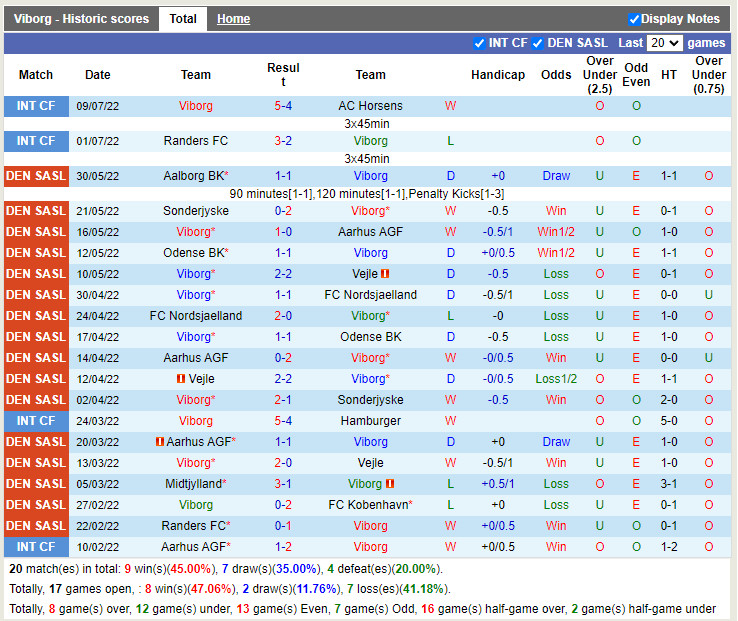738x621 pixels.
Task: Click red card icon beside Vejle on 10/05/22
Action: (385, 274)
